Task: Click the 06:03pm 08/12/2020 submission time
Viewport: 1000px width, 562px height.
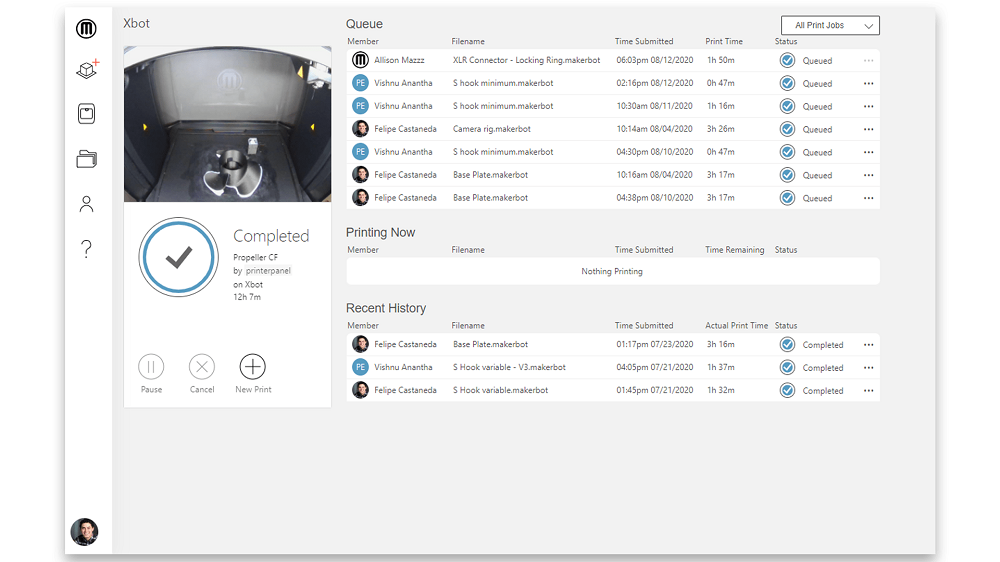Action: pos(654,60)
